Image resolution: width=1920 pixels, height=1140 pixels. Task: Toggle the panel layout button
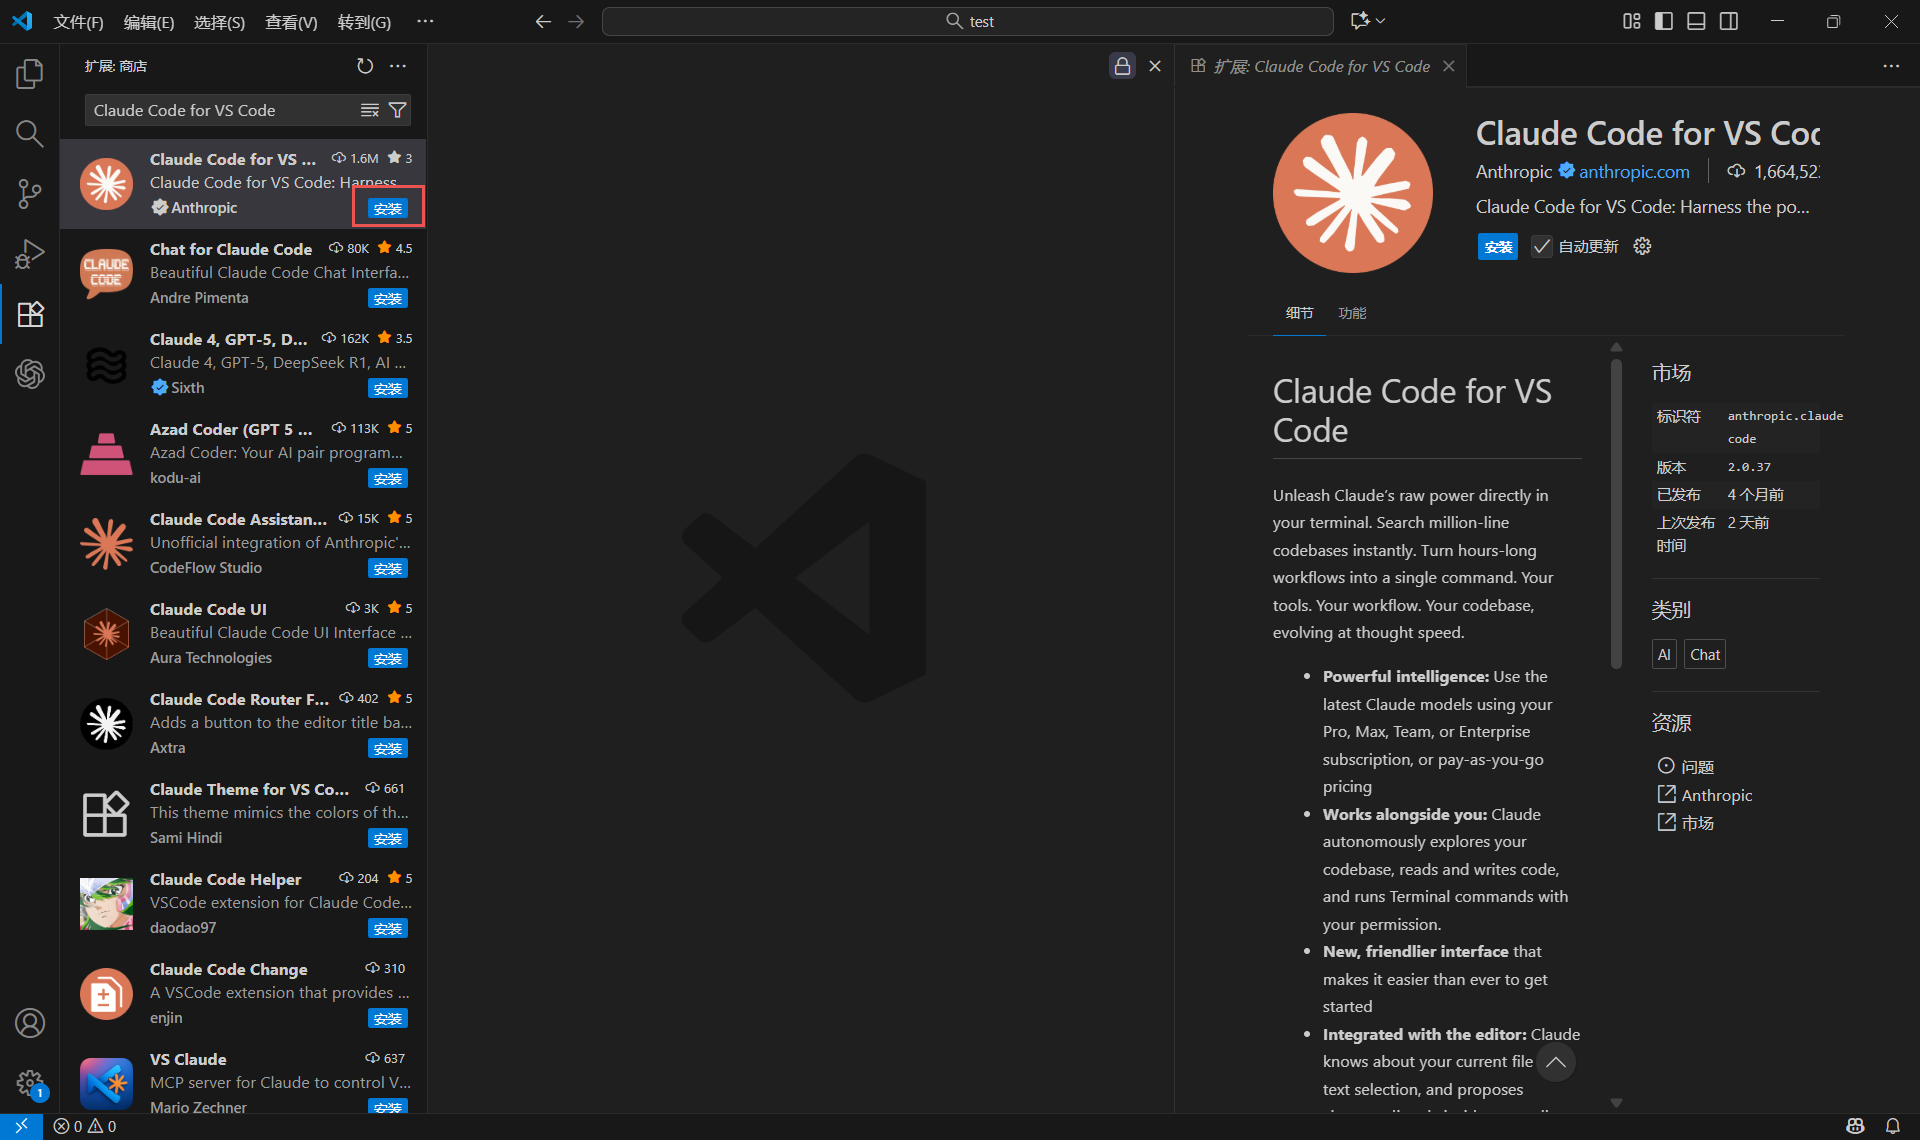coord(1696,21)
